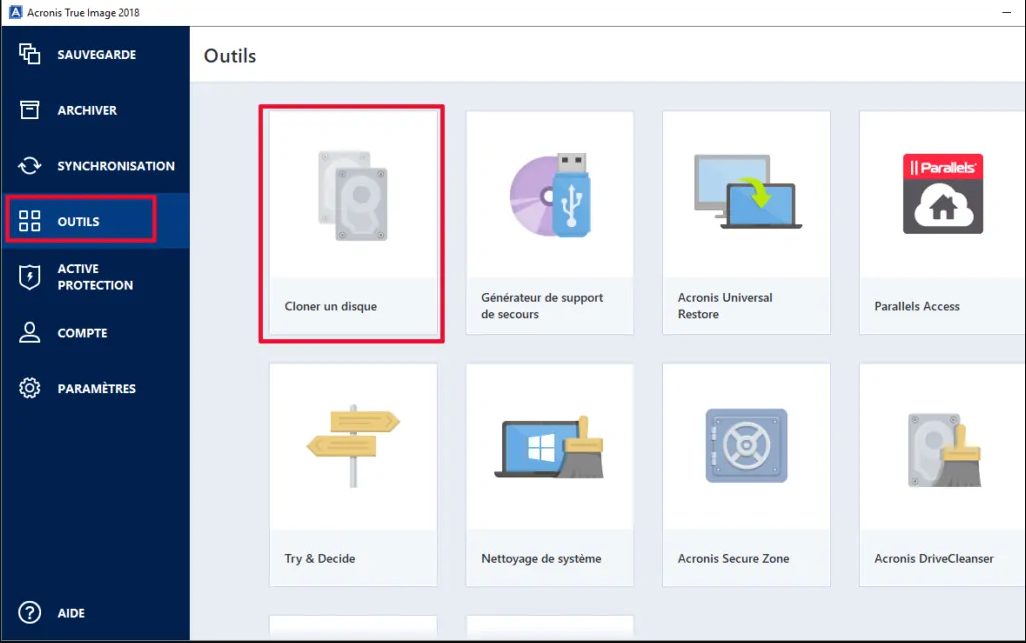Open the Parallels Access tool

[x=940, y=220]
